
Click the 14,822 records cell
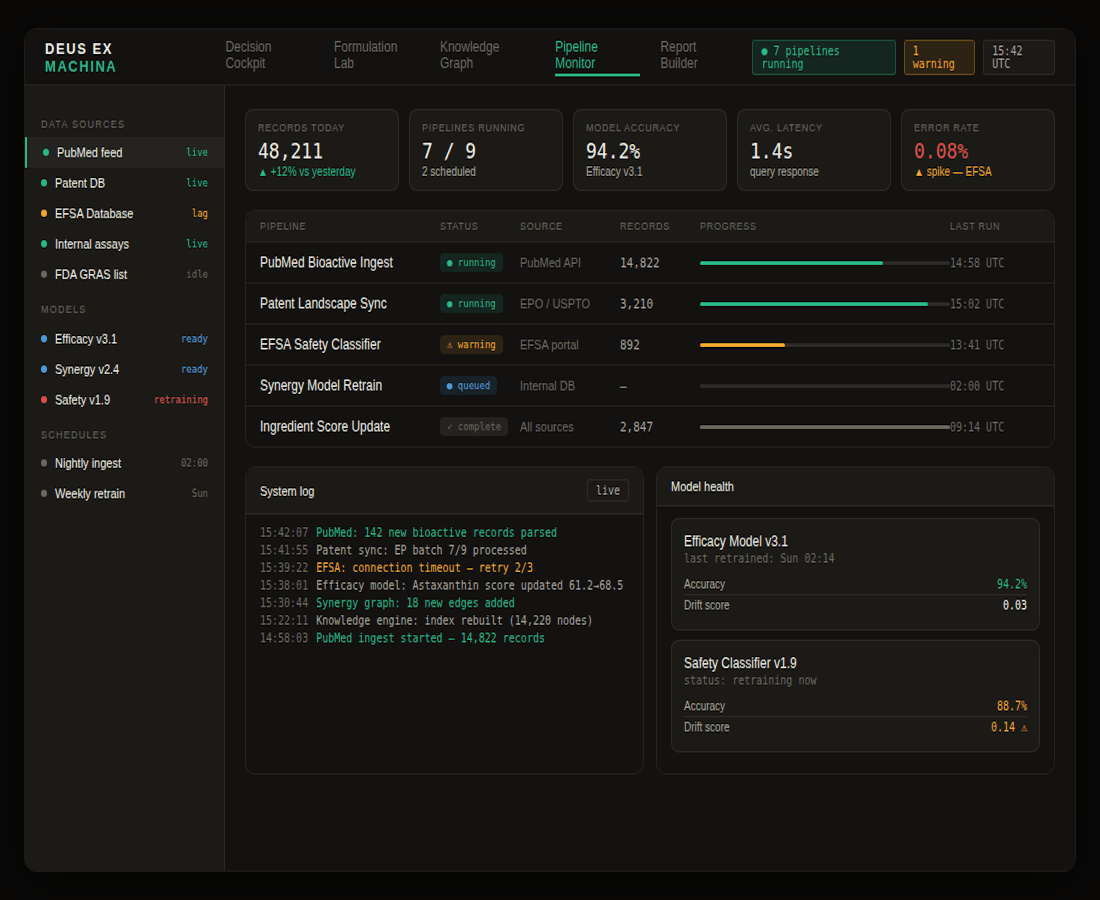coord(639,263)
